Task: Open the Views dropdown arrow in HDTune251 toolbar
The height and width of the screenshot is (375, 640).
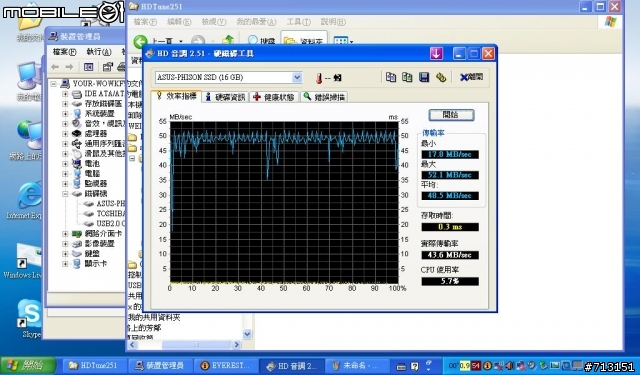Action: [x=351, y=41]
